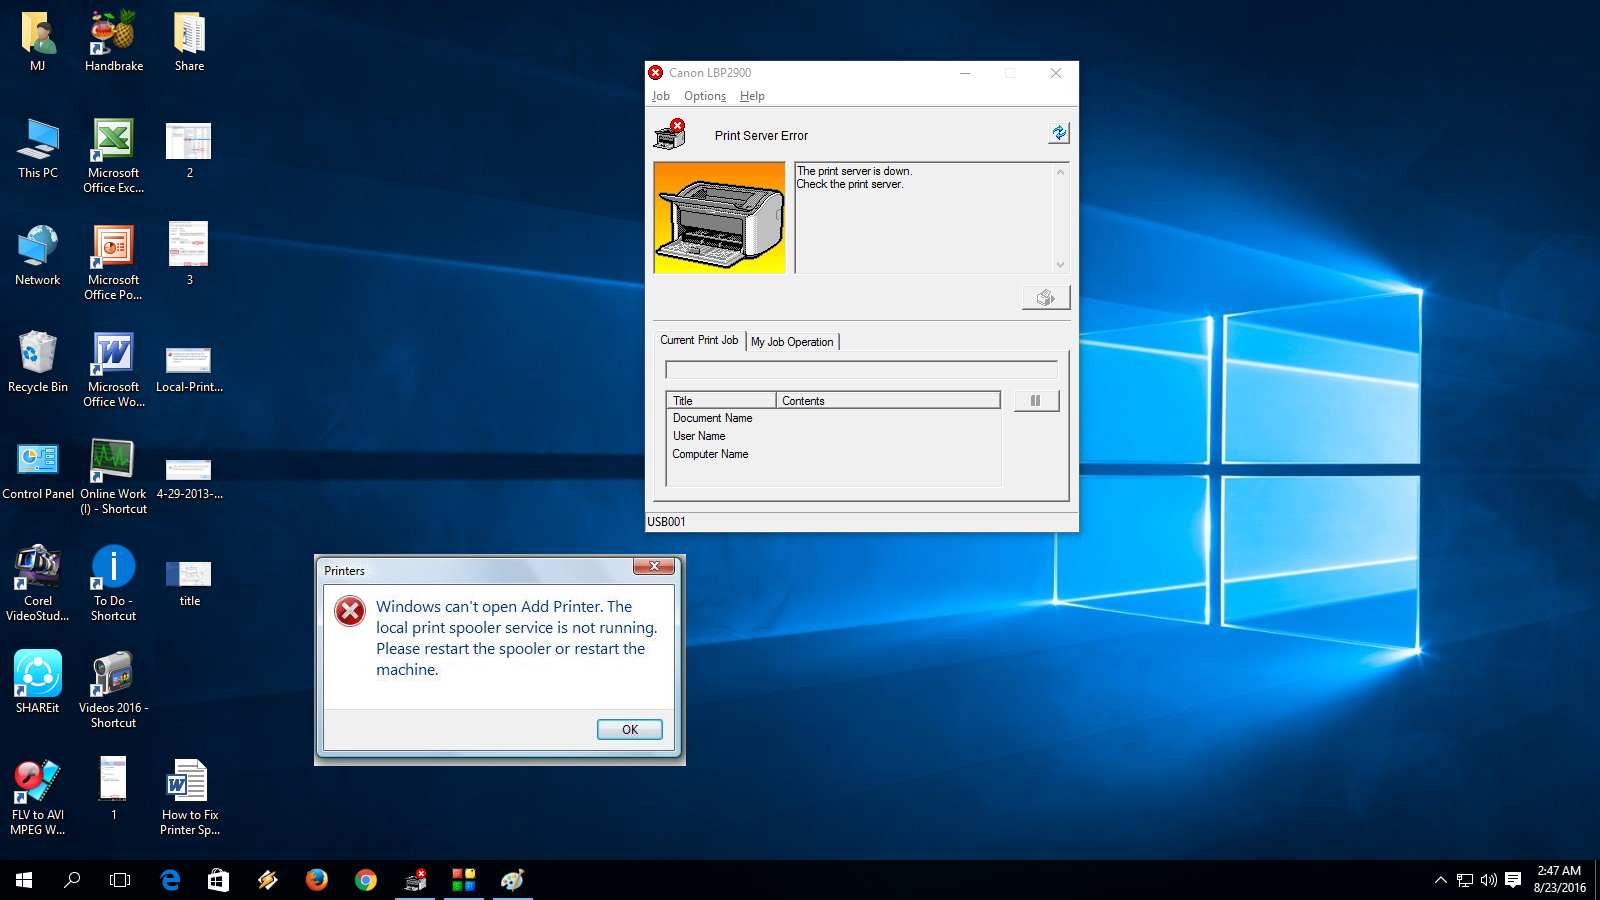Click the Contents column header
The image size is (1600, 900).
888,400
